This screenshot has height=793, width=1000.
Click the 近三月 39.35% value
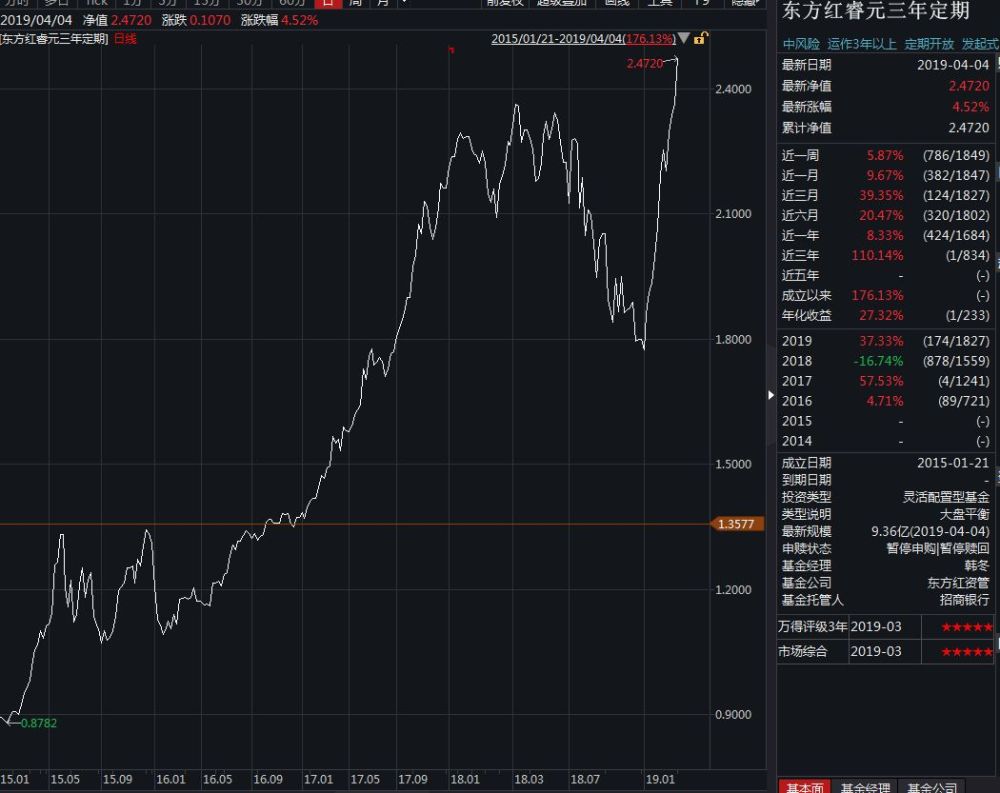point(881,195)
